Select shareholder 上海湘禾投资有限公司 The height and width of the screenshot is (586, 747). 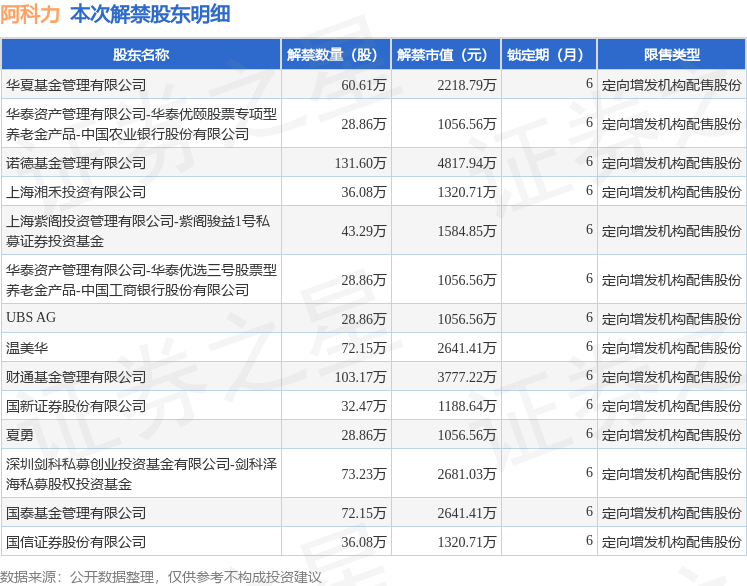point(76,192)
